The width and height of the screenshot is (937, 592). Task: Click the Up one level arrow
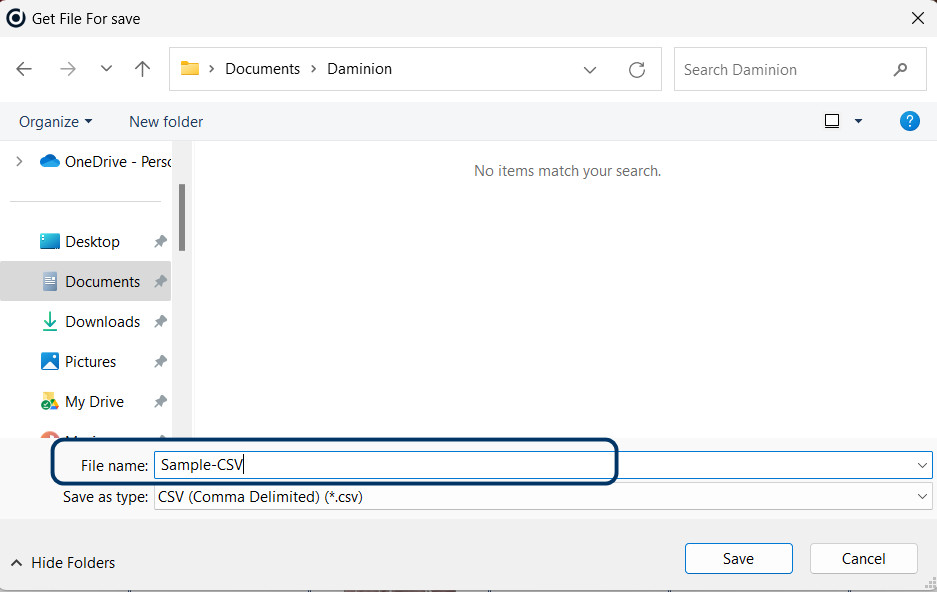pyautogui.click(x=143, y=69)
